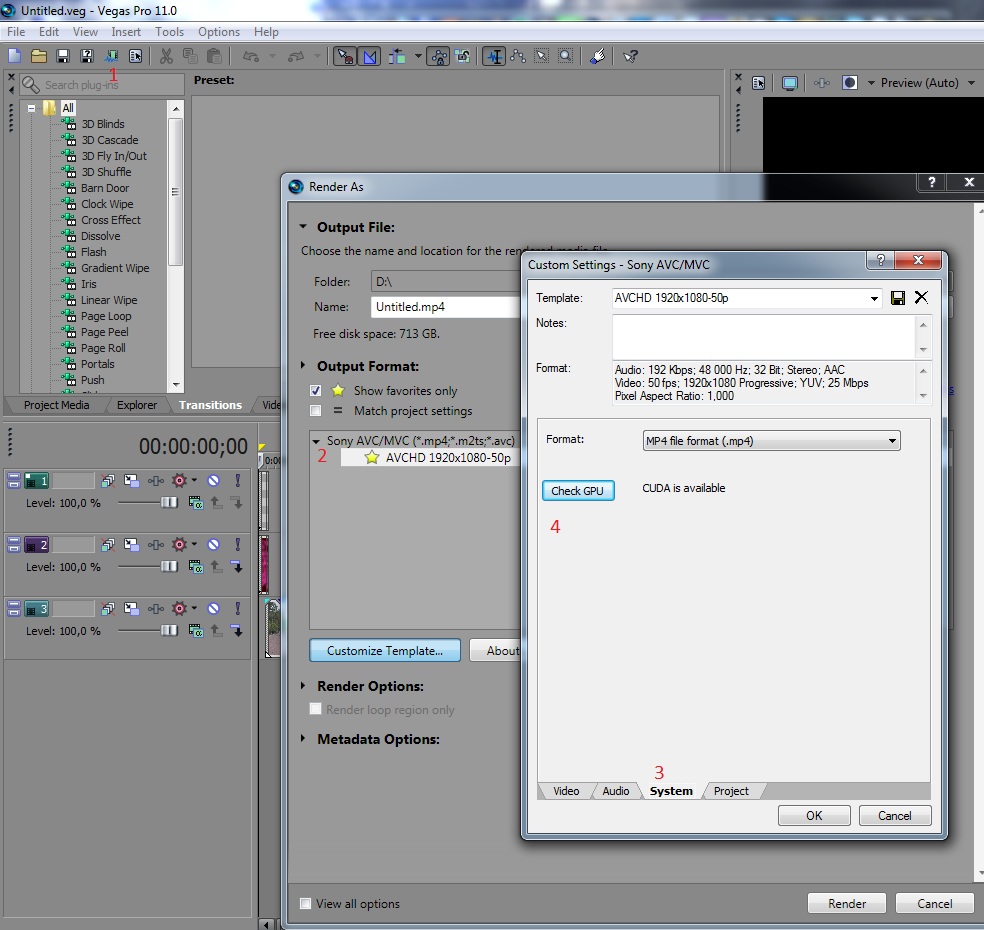Collapse Sony AVC/MVC format group
Screen dimensions: 984x930
pyautogui.click(x=317, y=441)
